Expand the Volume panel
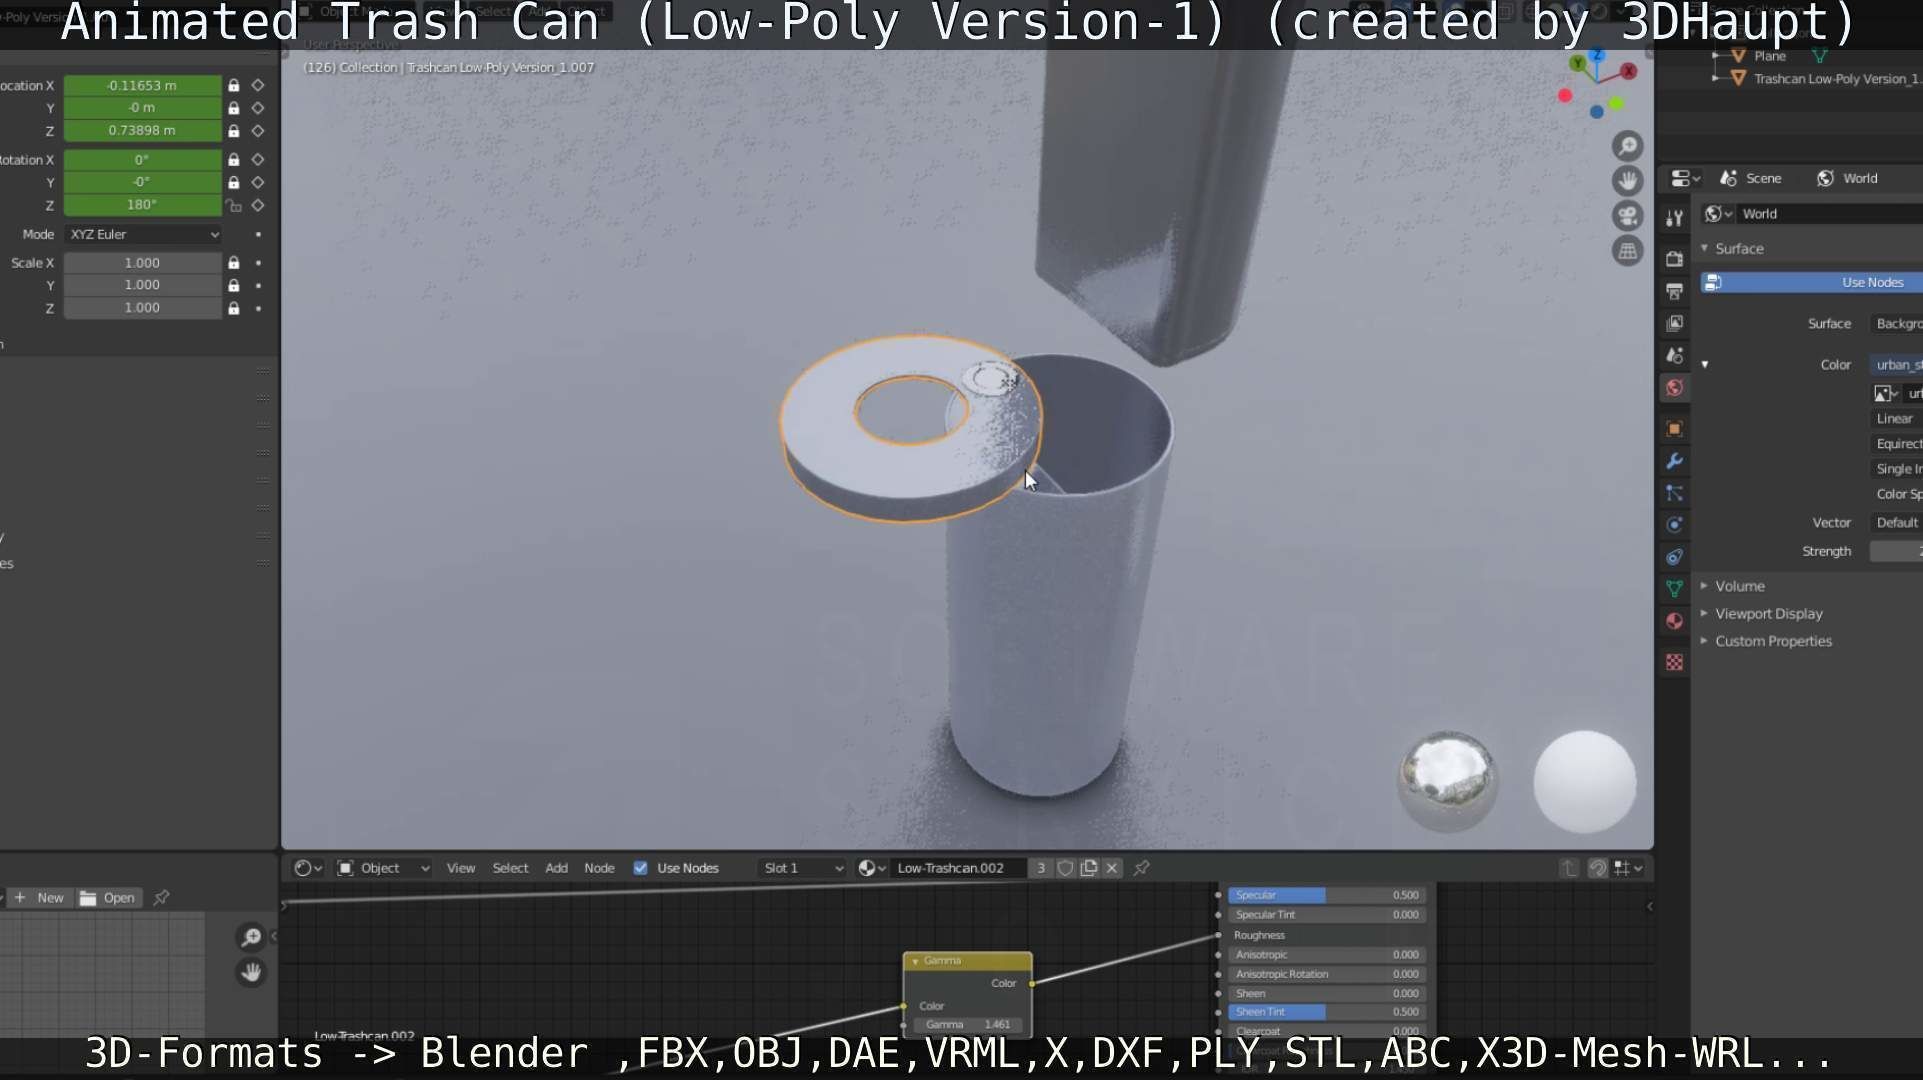 (1738, 586)
